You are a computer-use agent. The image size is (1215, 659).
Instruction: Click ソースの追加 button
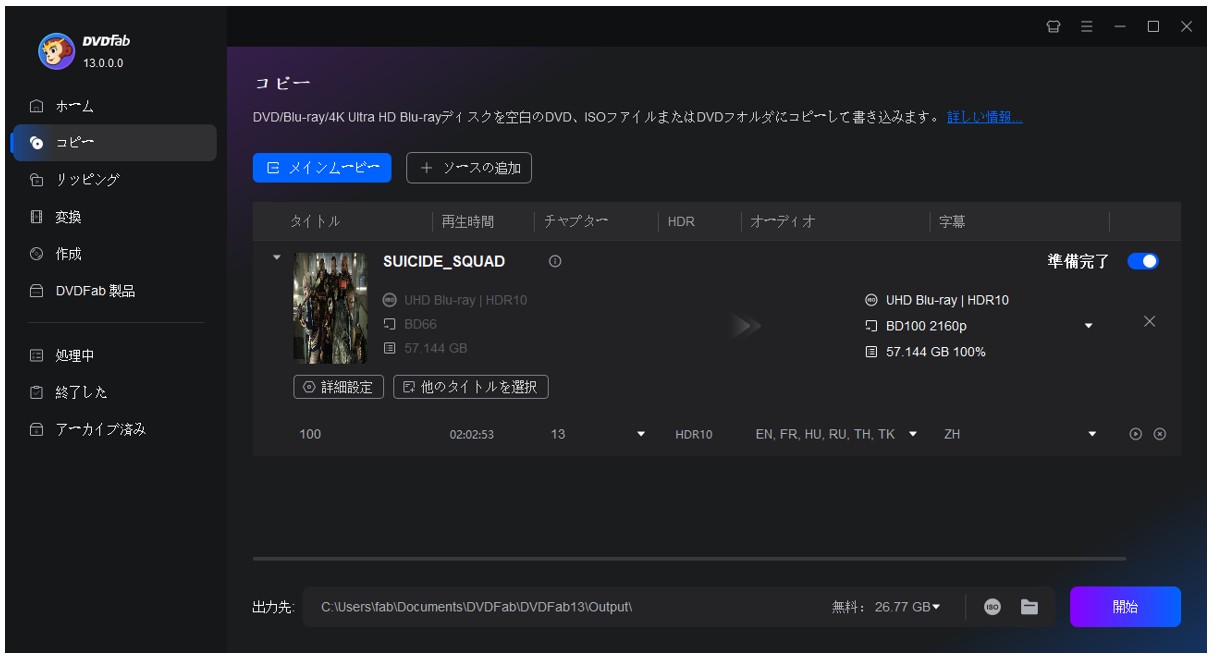pos(469,168)
